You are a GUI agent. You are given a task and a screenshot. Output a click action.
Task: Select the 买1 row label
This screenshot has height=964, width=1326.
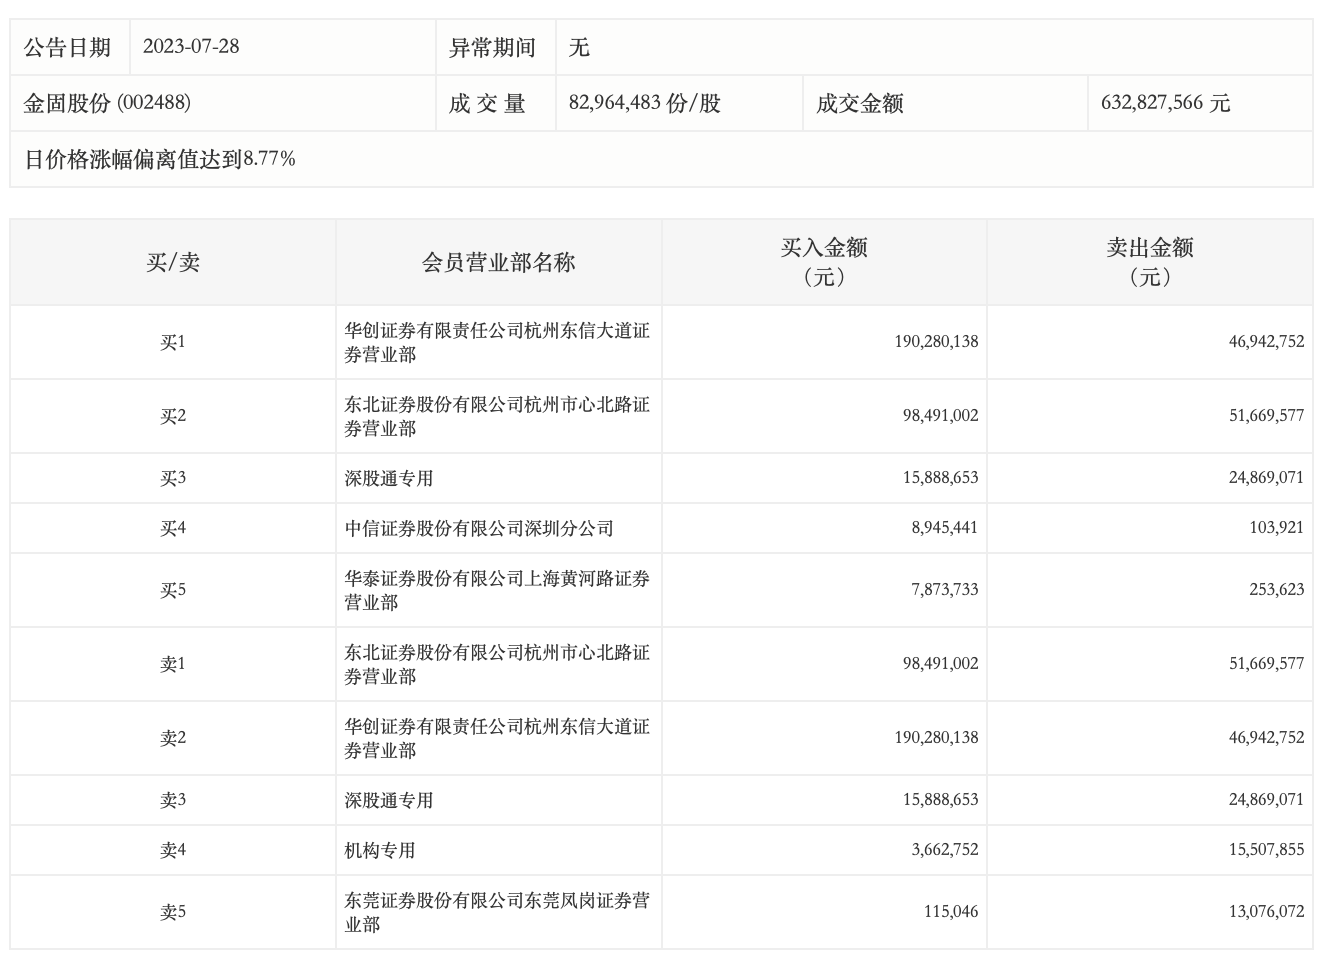click(x=173, y=342)
